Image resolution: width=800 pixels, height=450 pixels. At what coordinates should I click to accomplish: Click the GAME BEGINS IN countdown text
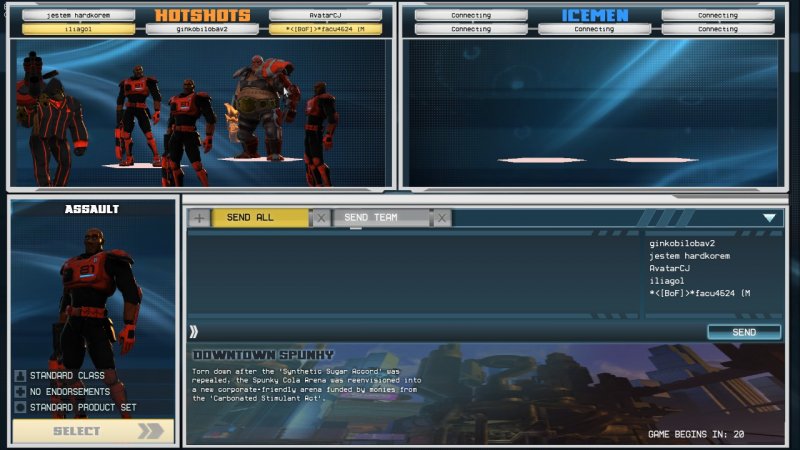click(x=696, y=434)
